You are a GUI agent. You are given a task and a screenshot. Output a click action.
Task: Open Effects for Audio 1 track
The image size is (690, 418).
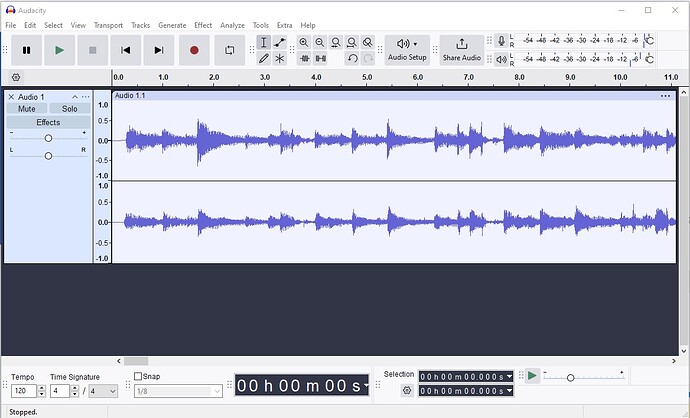pyautogui.click(x=48, y=122)
